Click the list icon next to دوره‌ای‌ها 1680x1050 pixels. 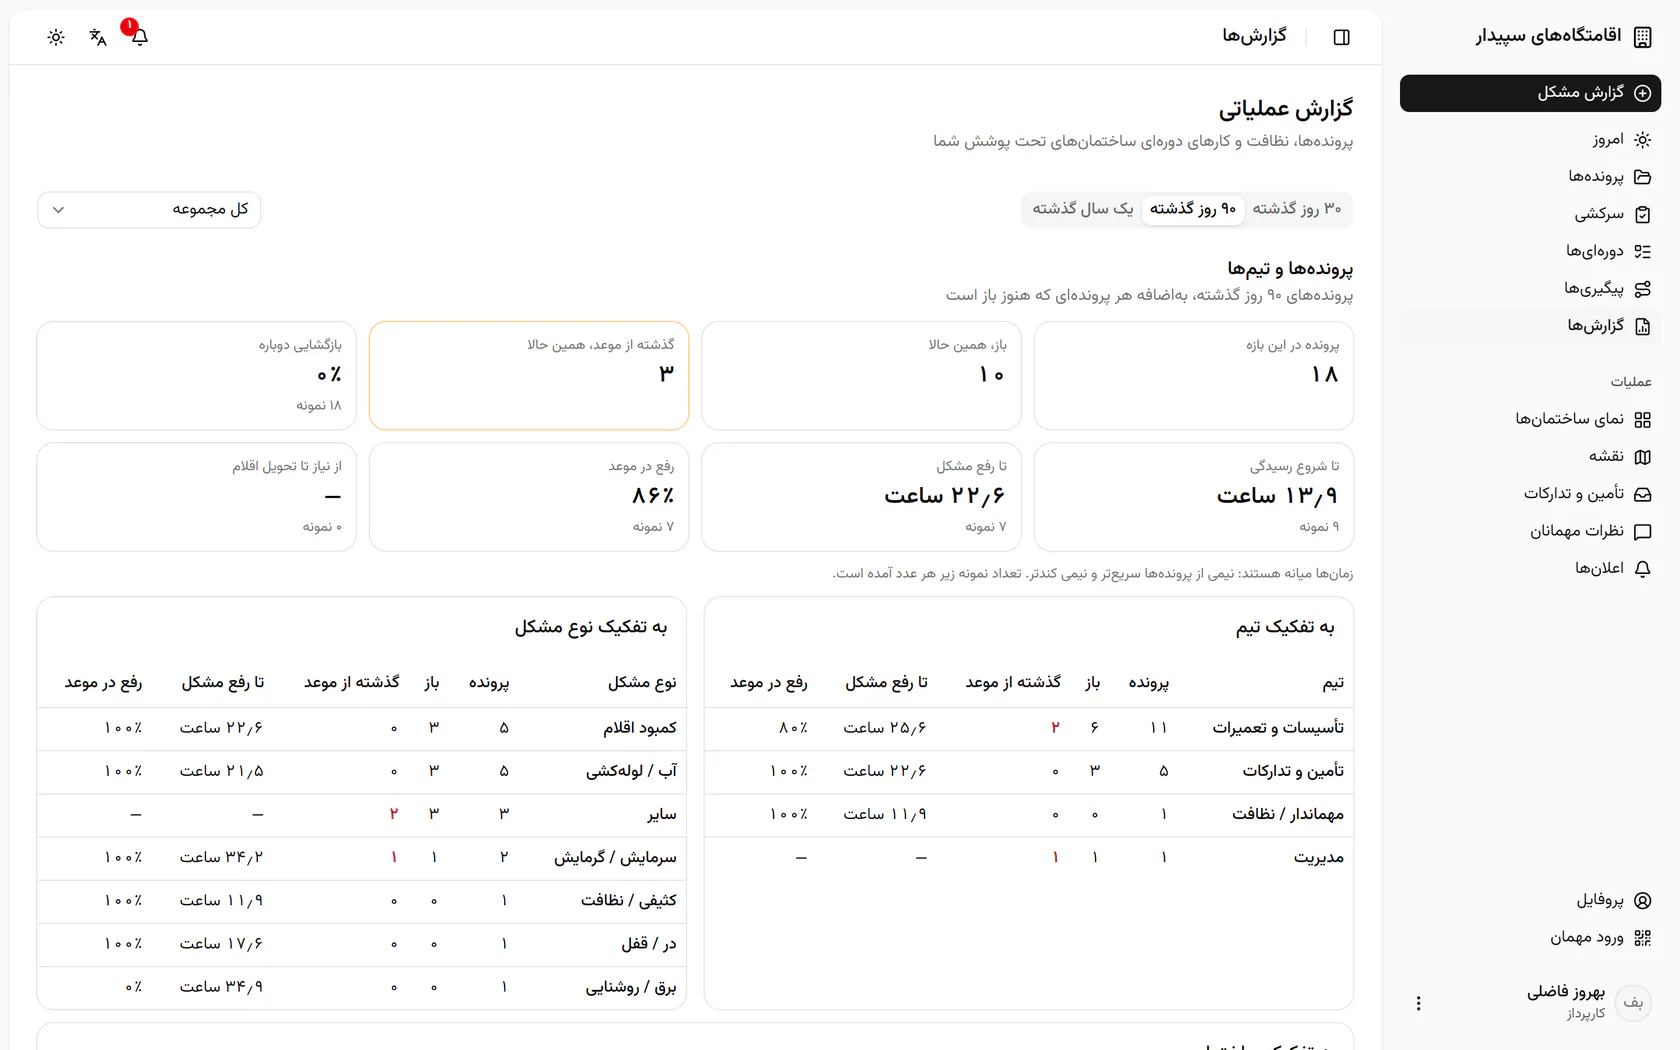(1642, 252)
